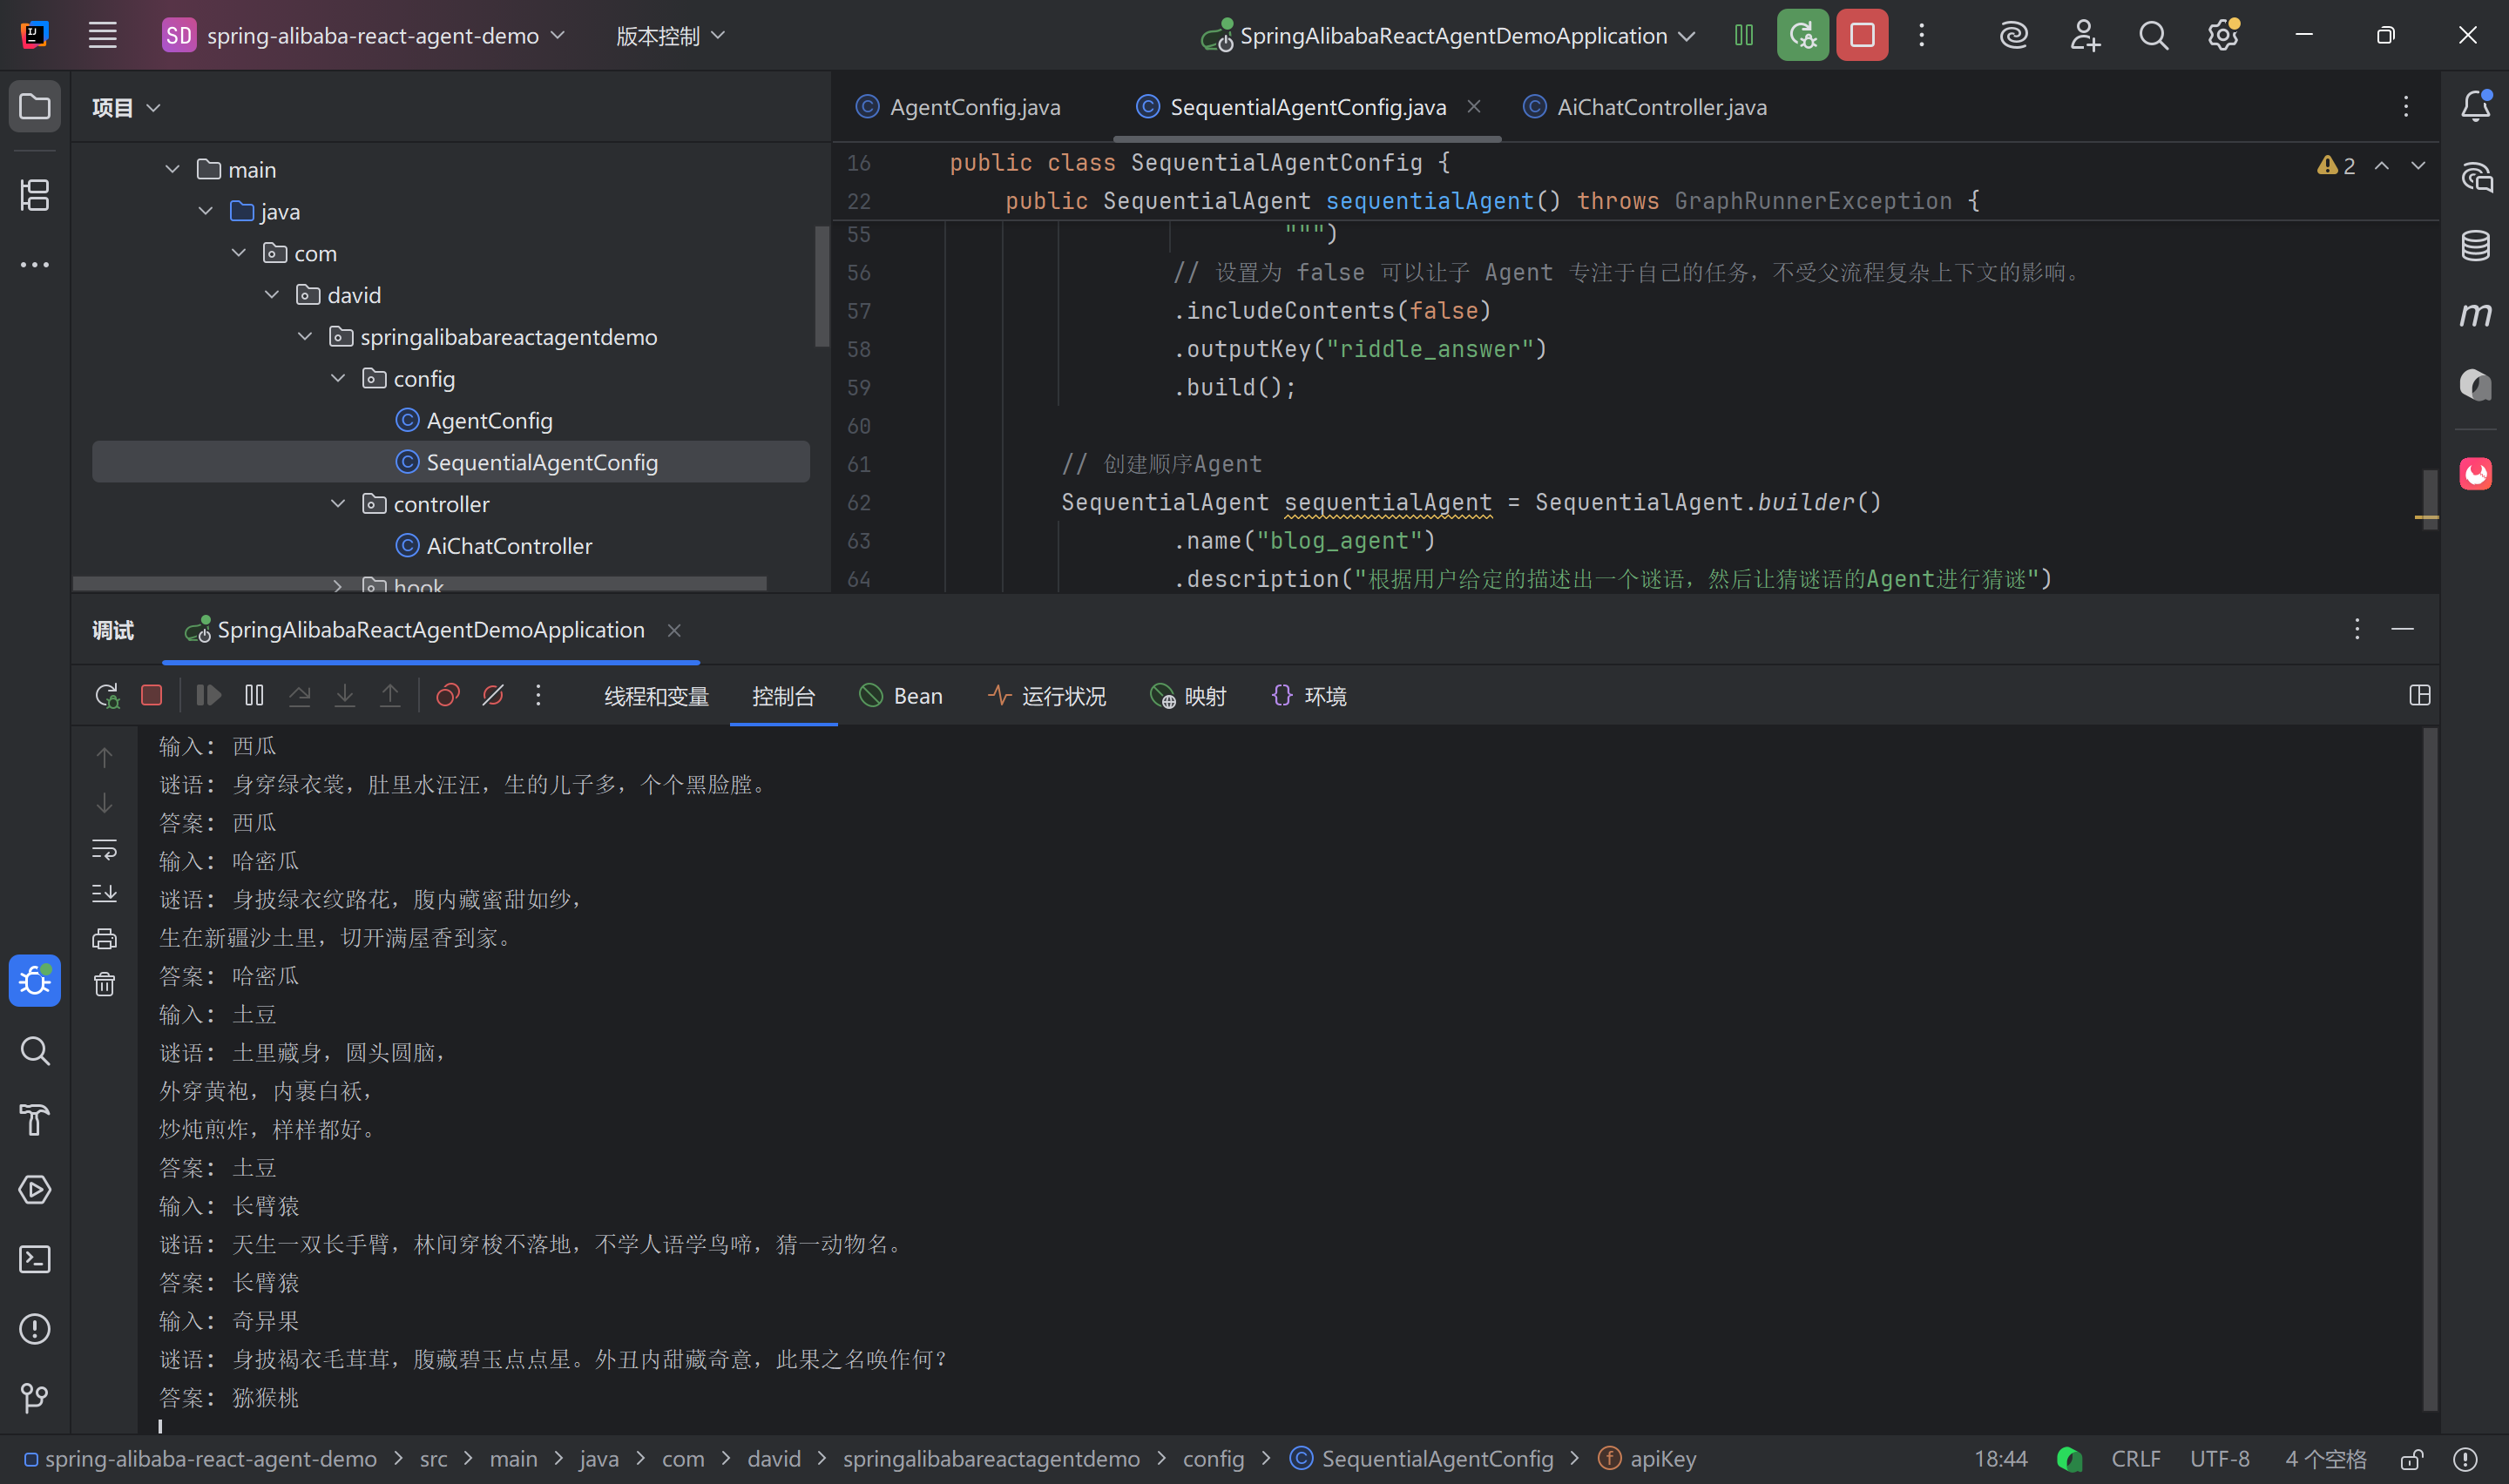The height and width of the screenshot is (1484, 2509).
Task: Print the console output
Action: tap(104, 939)
